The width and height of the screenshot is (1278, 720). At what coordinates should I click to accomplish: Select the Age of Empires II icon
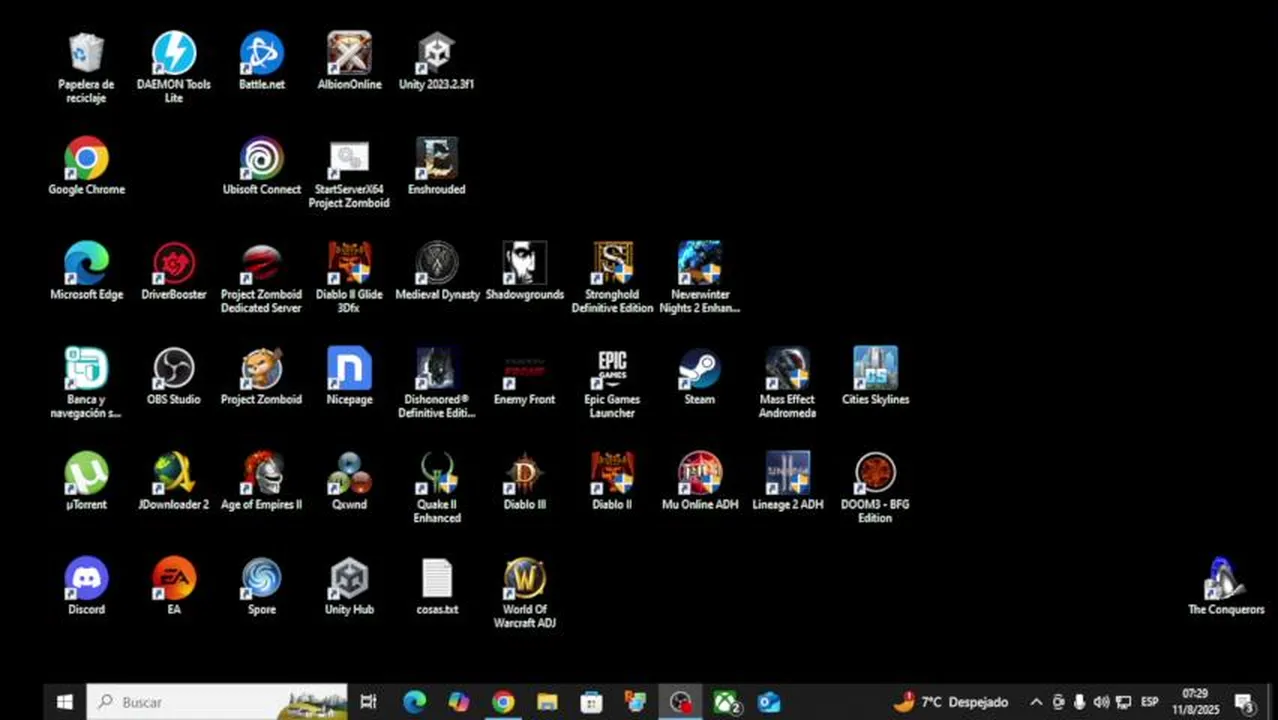[262, 481]
